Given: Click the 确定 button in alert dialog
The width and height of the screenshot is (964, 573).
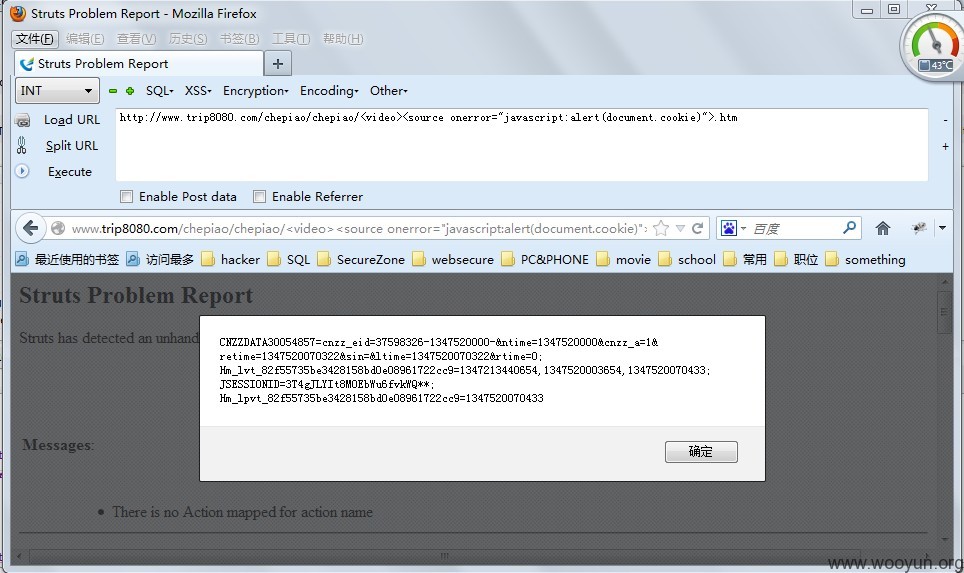Looking at the screenshot, I should 701,452.
